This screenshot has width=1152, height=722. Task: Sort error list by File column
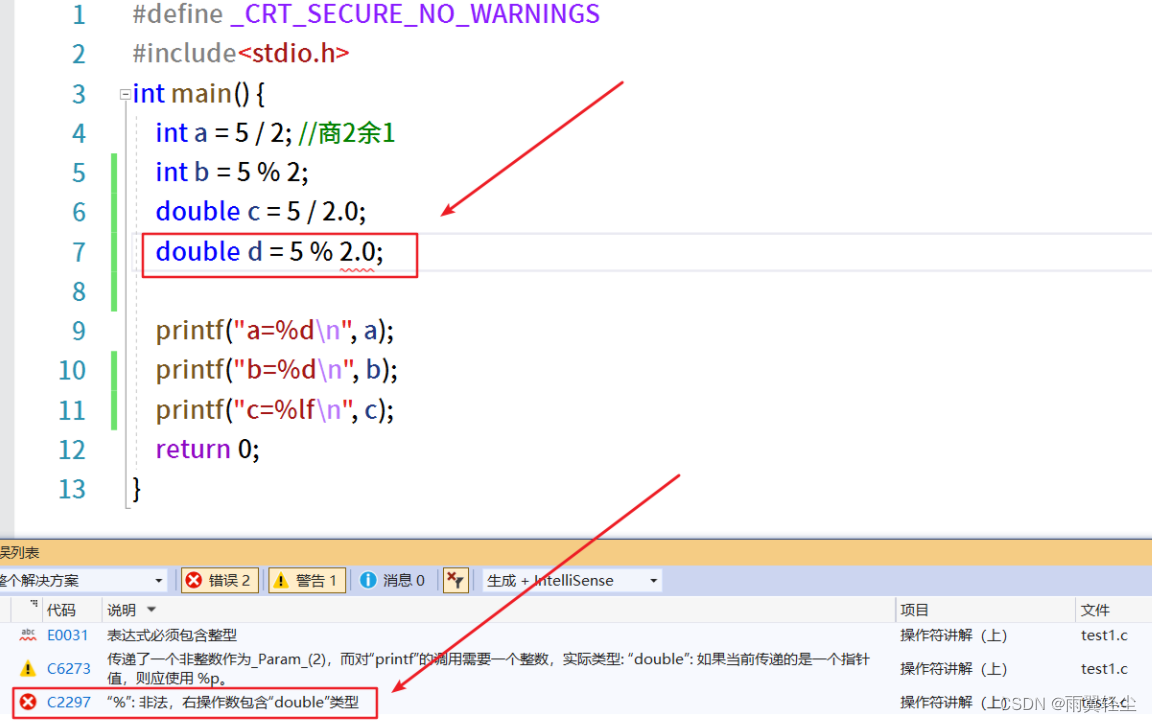tap(1095, 610)
